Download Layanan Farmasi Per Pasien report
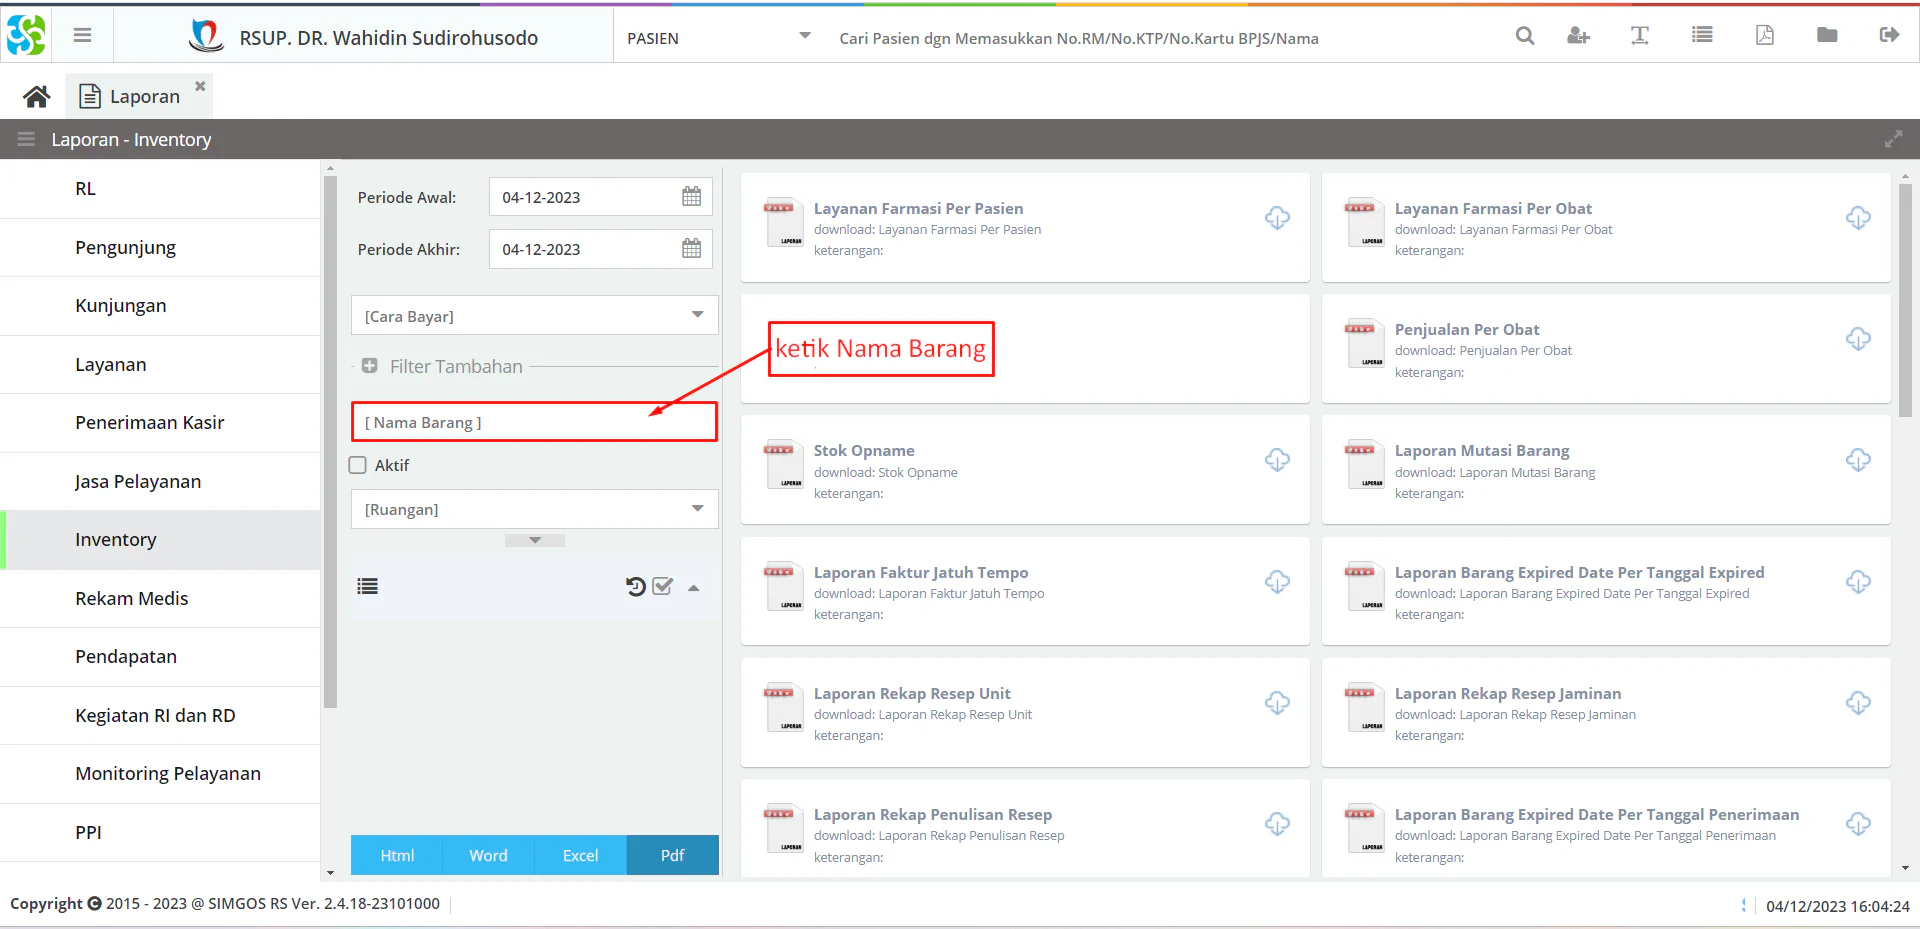This screenshot has width=1920, height=929. [x=1277, y=218]
